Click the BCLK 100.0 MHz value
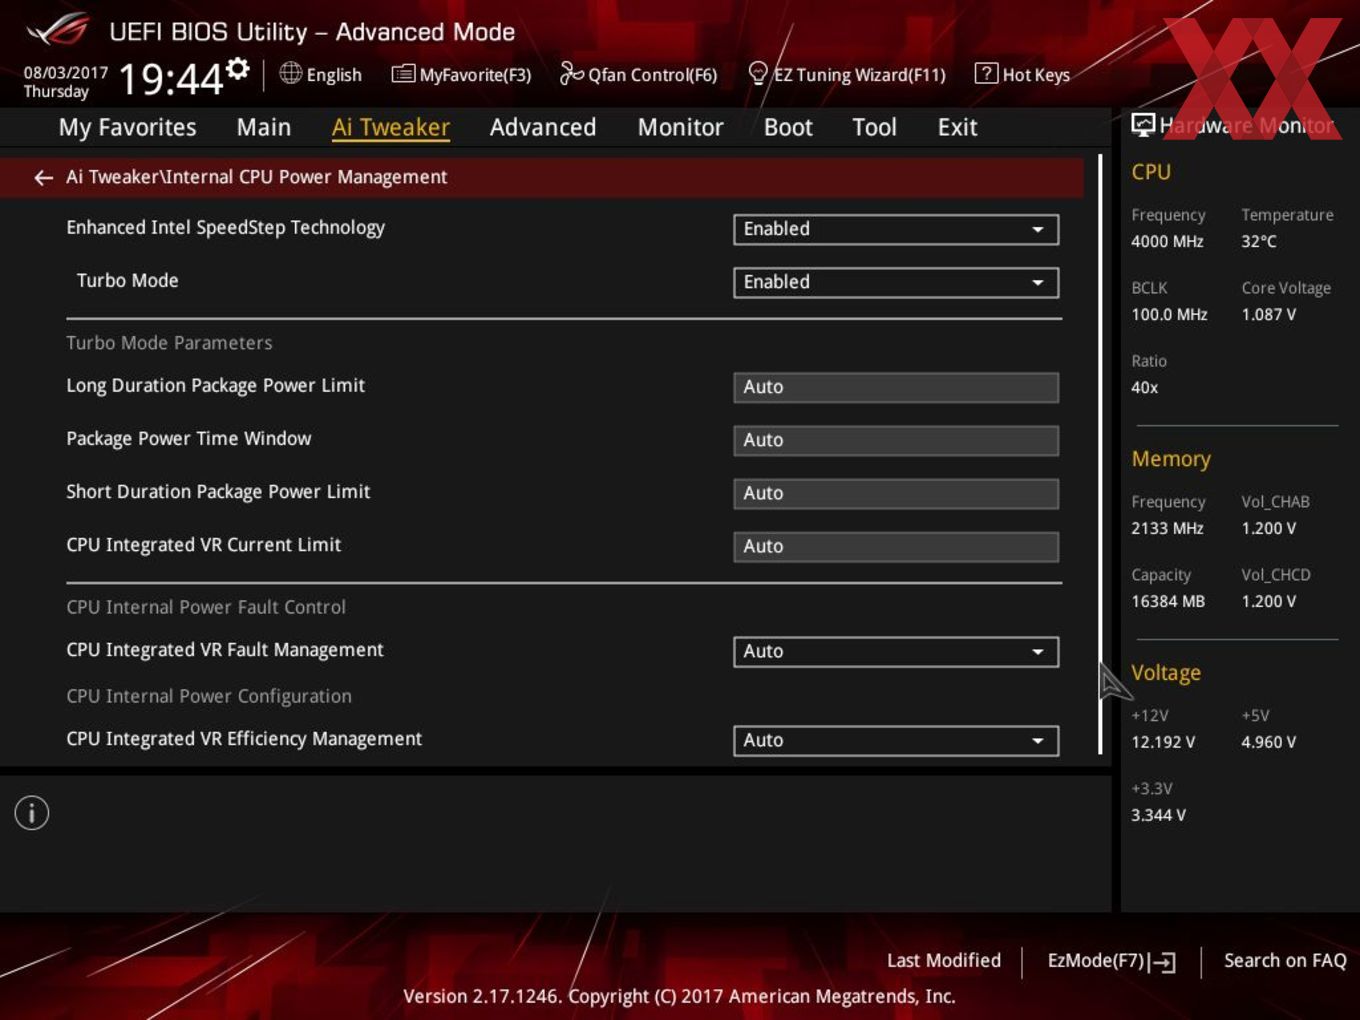The height and width of the screenshot is (1020, 1360). pyautogui.click(x=1169, y=314)
